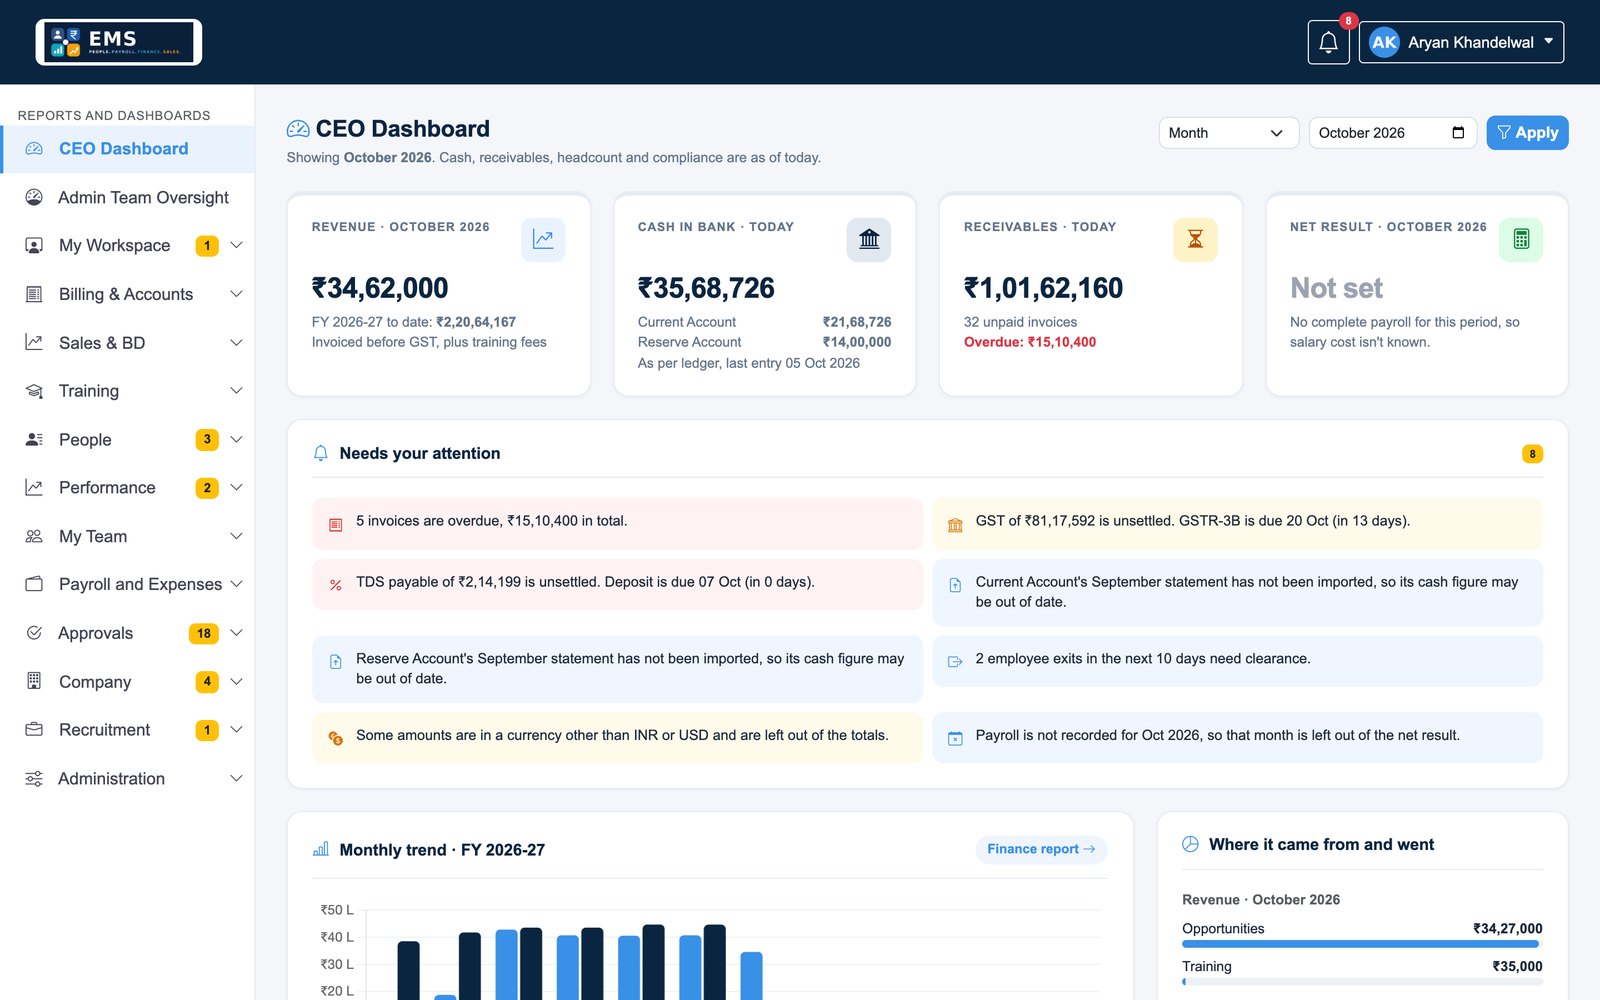Expand the Billing & Accounts chevron
The height and width of the screenshot is (1000, 1600).
[x=237, y=294]
